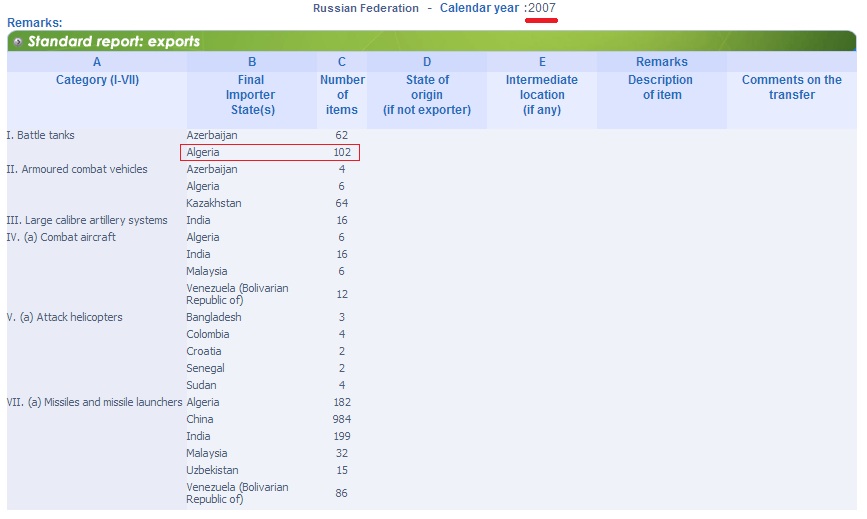Select the Category (I-VII) column header
Viewport: 867px width, 519px height.
pyautogui.click(x=97, y=80)
